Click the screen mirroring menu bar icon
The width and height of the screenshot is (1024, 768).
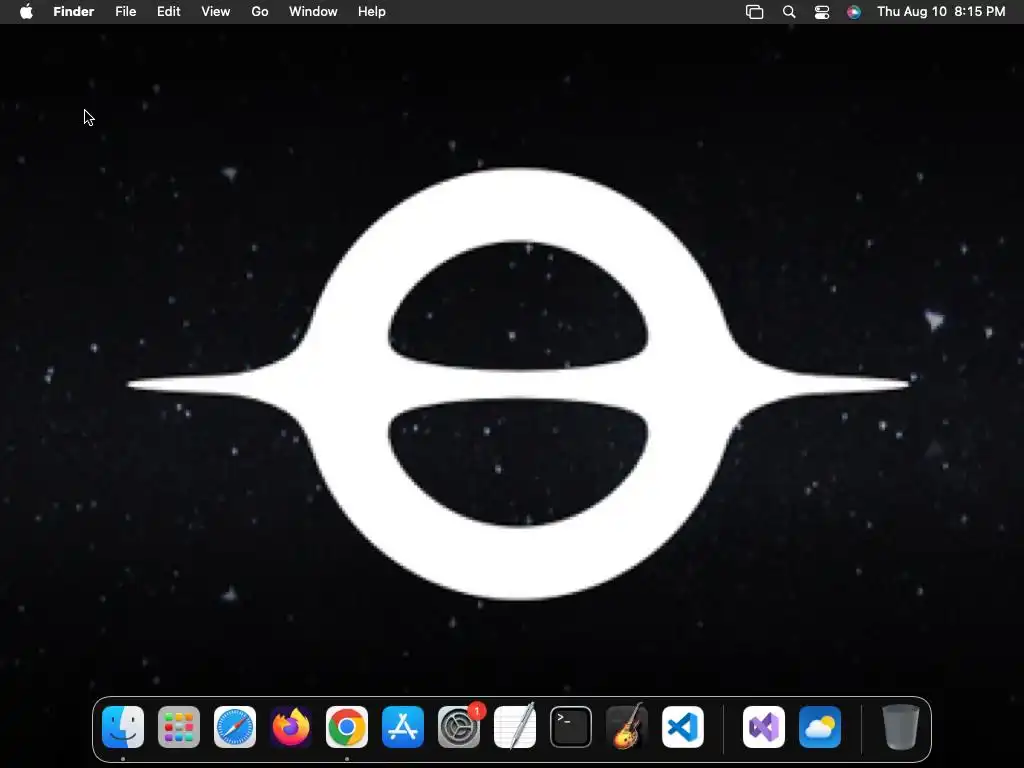[x=754, y=12]
